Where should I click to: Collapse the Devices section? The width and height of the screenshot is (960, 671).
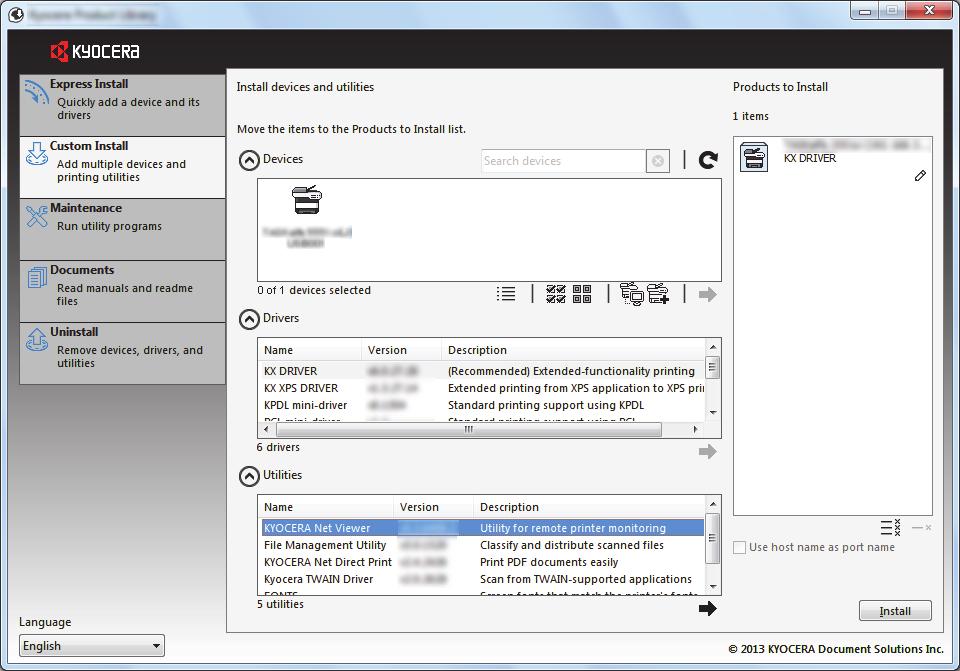(x=249, y=160)
